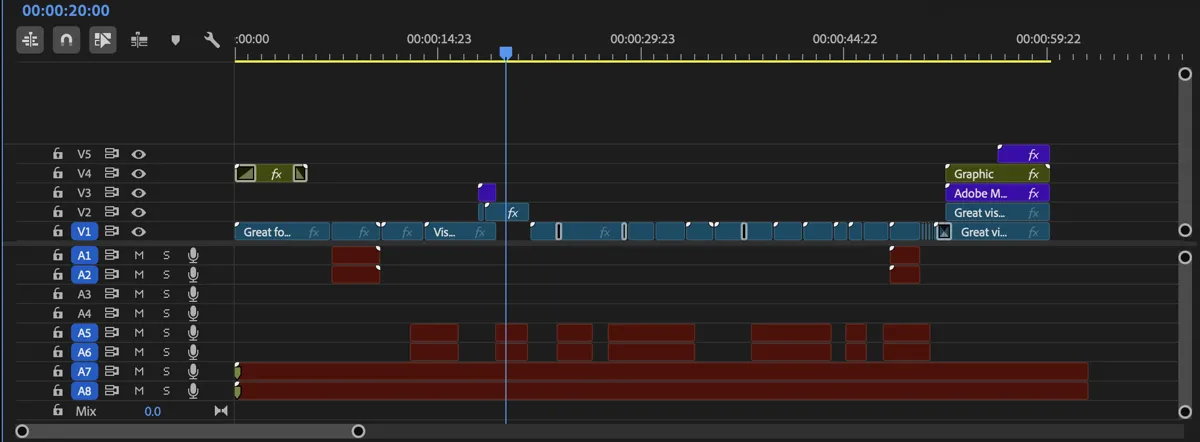Toggle snap in timeline magnet icon

click(x=66, y=40)
